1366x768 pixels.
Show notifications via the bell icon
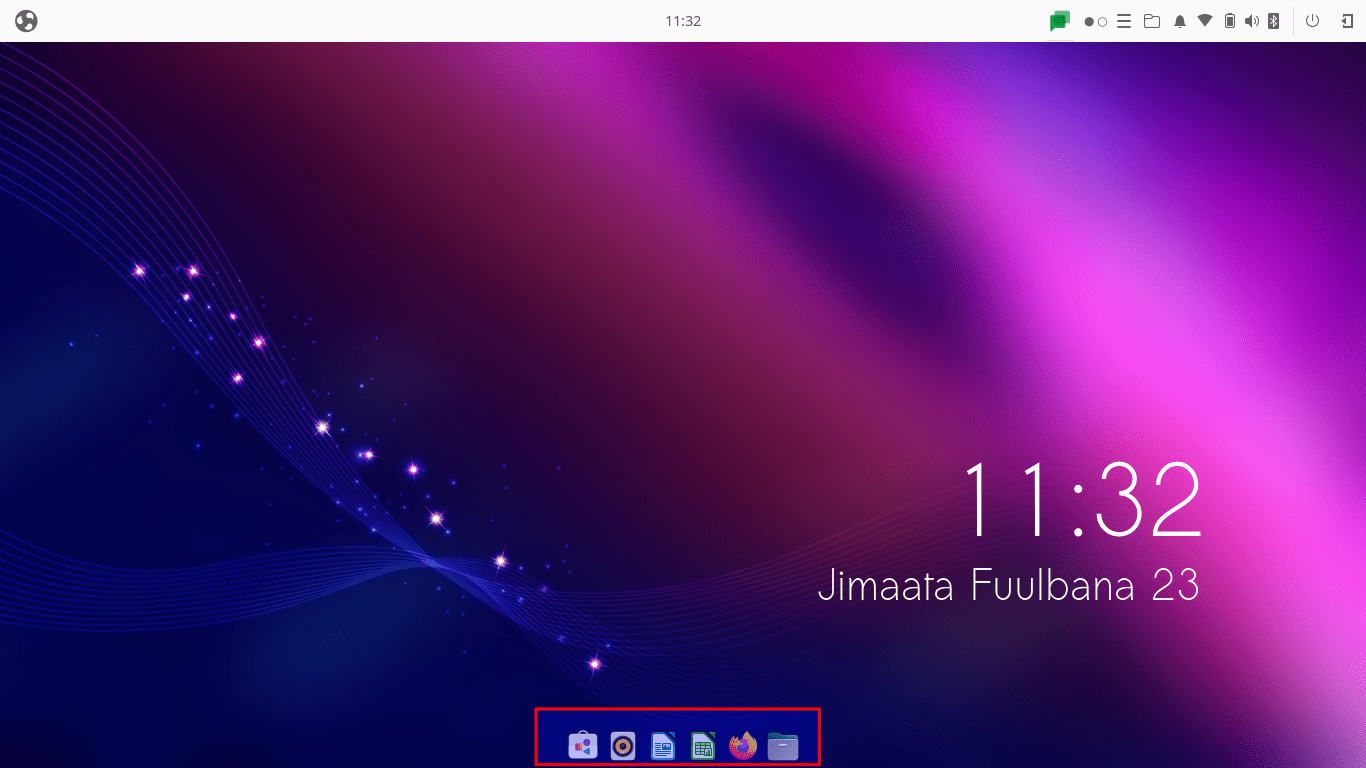tap(1180, 21)
